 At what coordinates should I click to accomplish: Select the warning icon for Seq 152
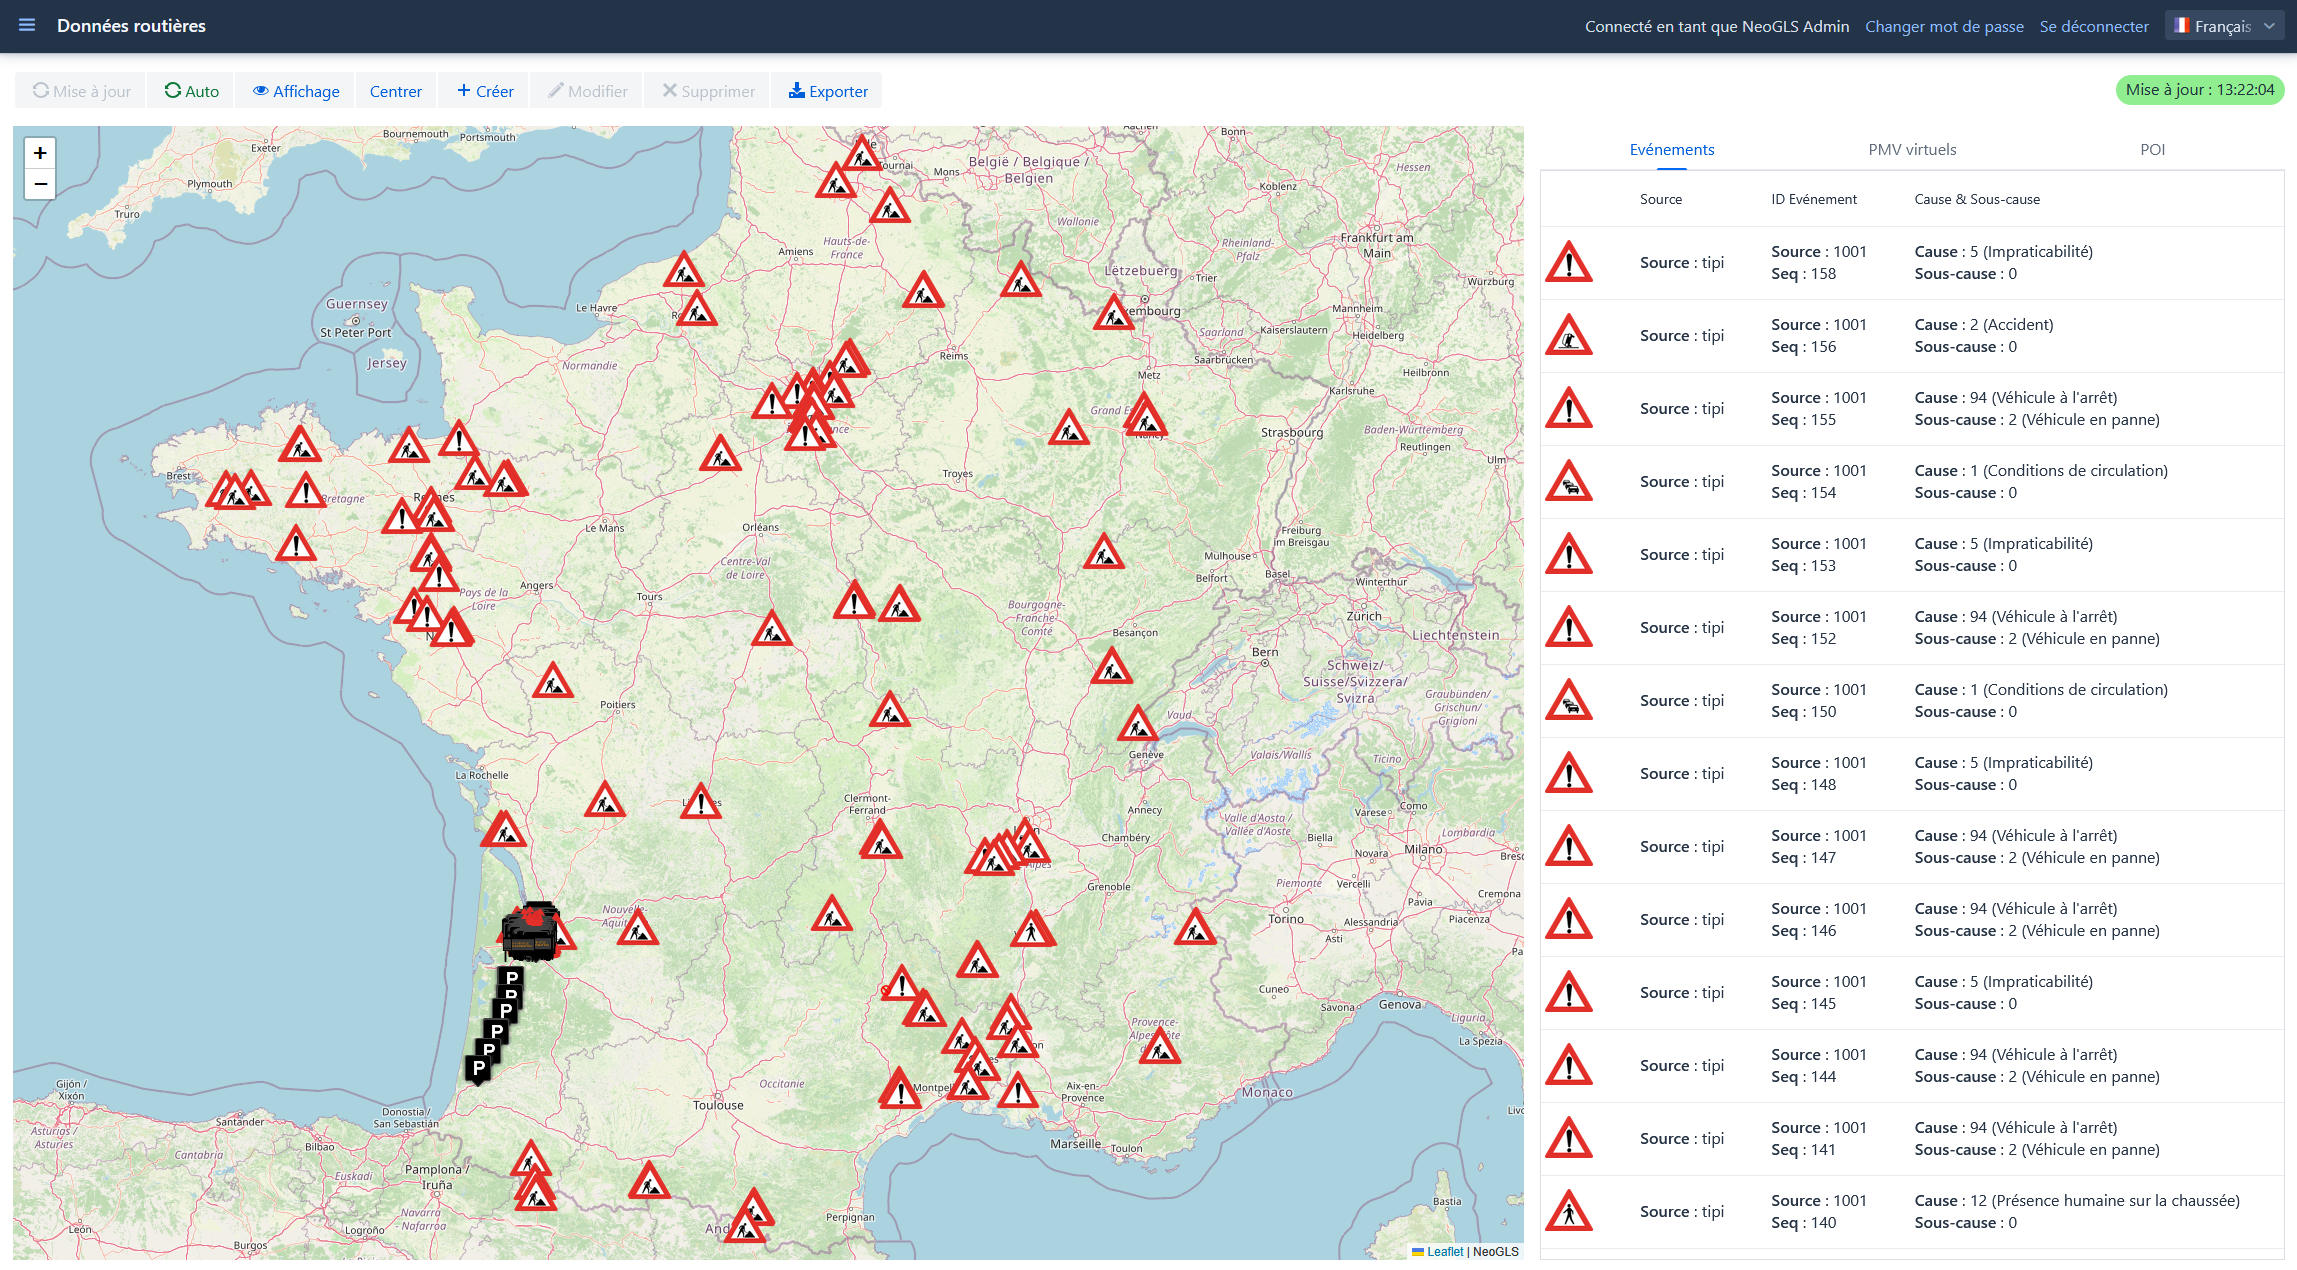click(1569, 627)
